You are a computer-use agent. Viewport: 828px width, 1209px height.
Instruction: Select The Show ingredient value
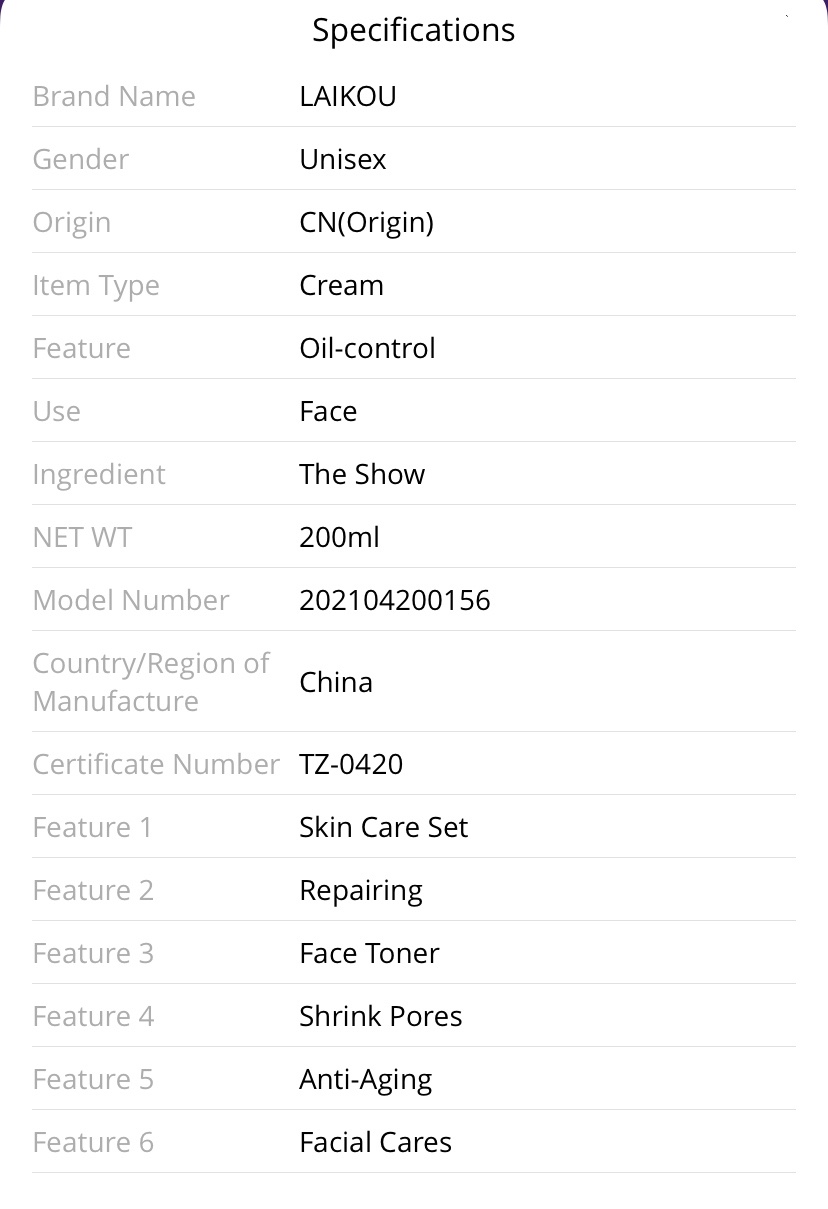362,474
